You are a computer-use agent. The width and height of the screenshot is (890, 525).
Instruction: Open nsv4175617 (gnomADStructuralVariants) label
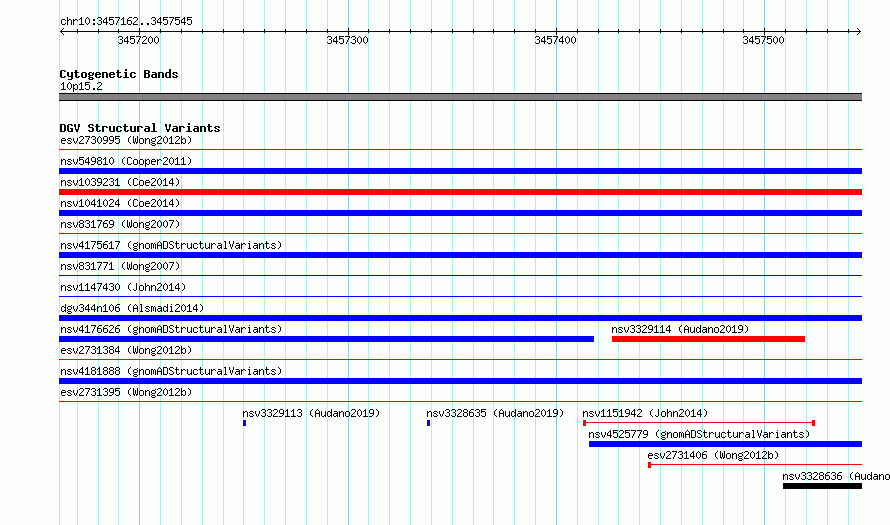171,245
